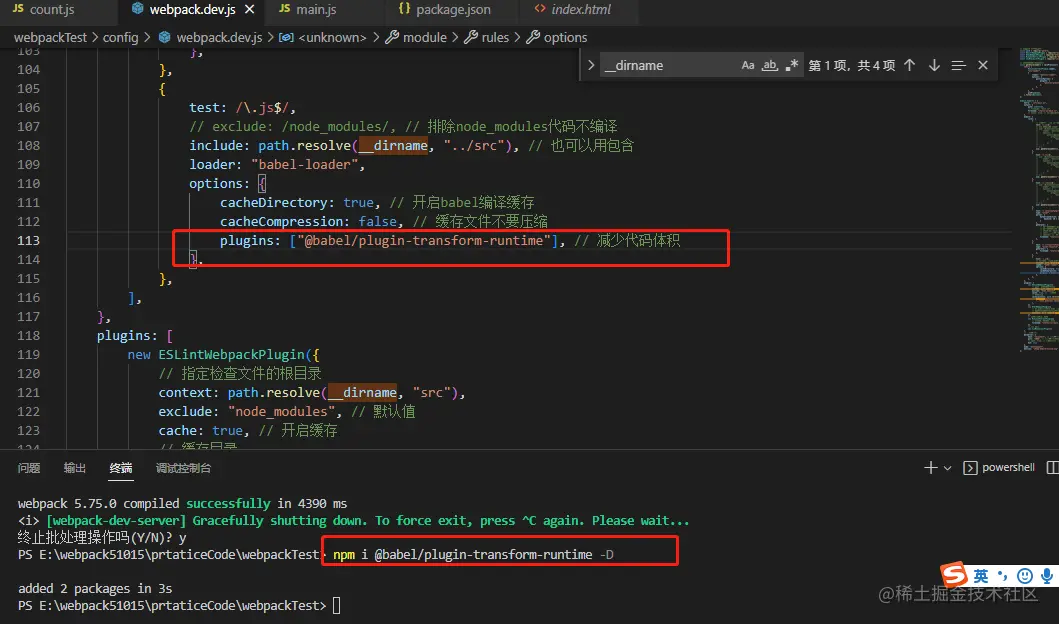Create a new terminal with plus icon
Viewport: 1059px width, 624px height.
[931, 467]
